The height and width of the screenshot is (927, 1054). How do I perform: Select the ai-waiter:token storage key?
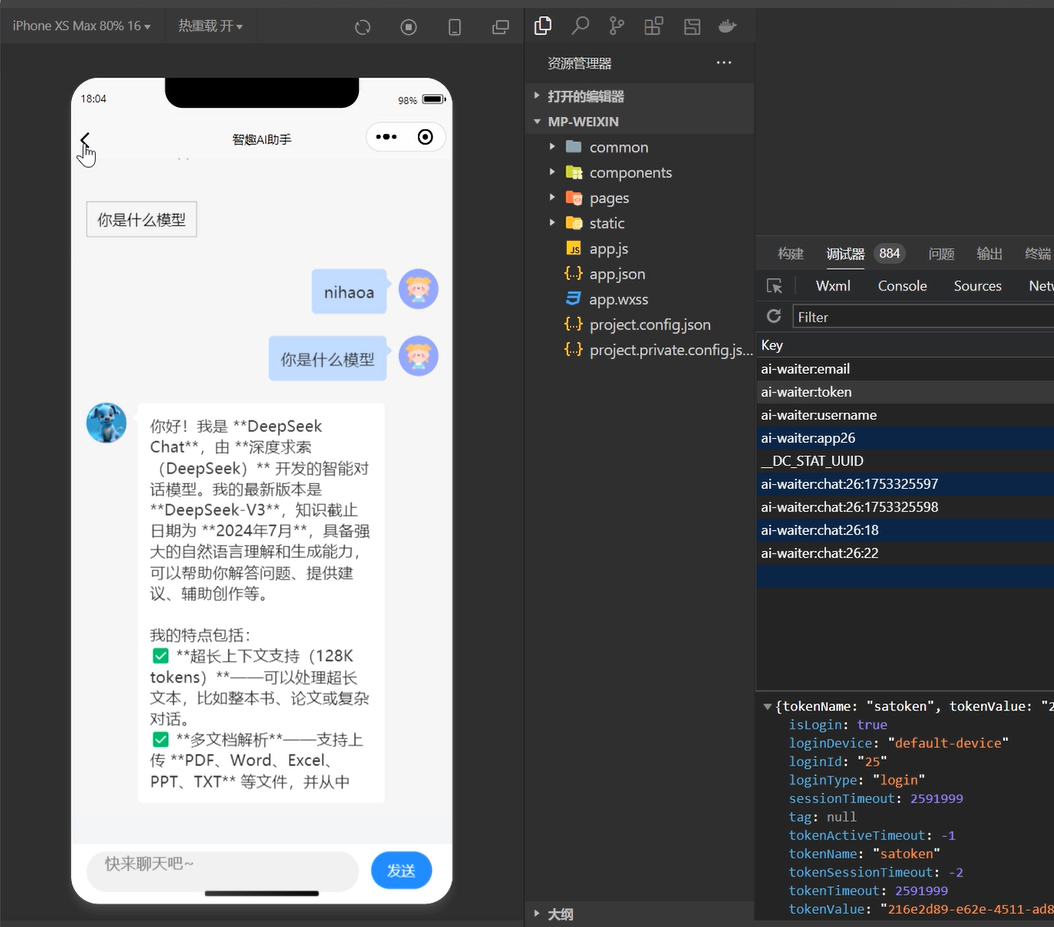click(905, 392)
